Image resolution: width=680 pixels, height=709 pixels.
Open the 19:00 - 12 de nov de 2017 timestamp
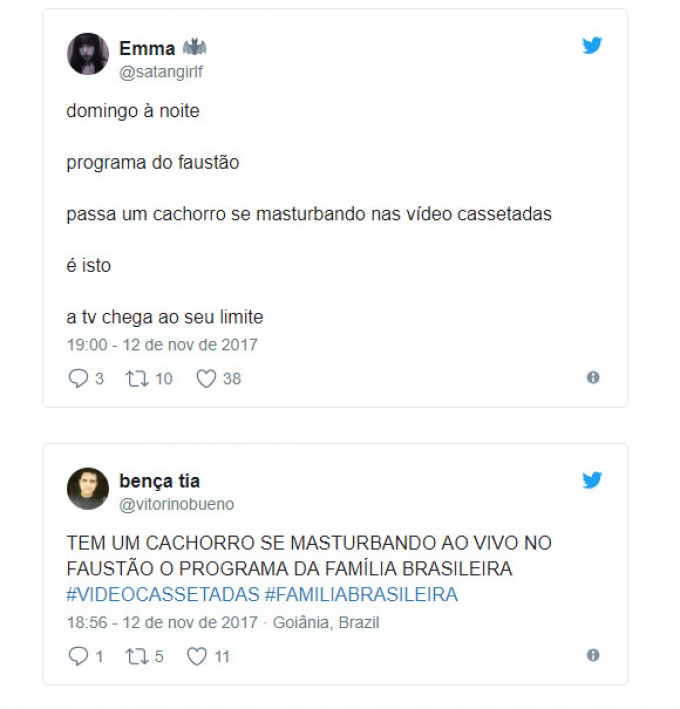tap(162, 345)
